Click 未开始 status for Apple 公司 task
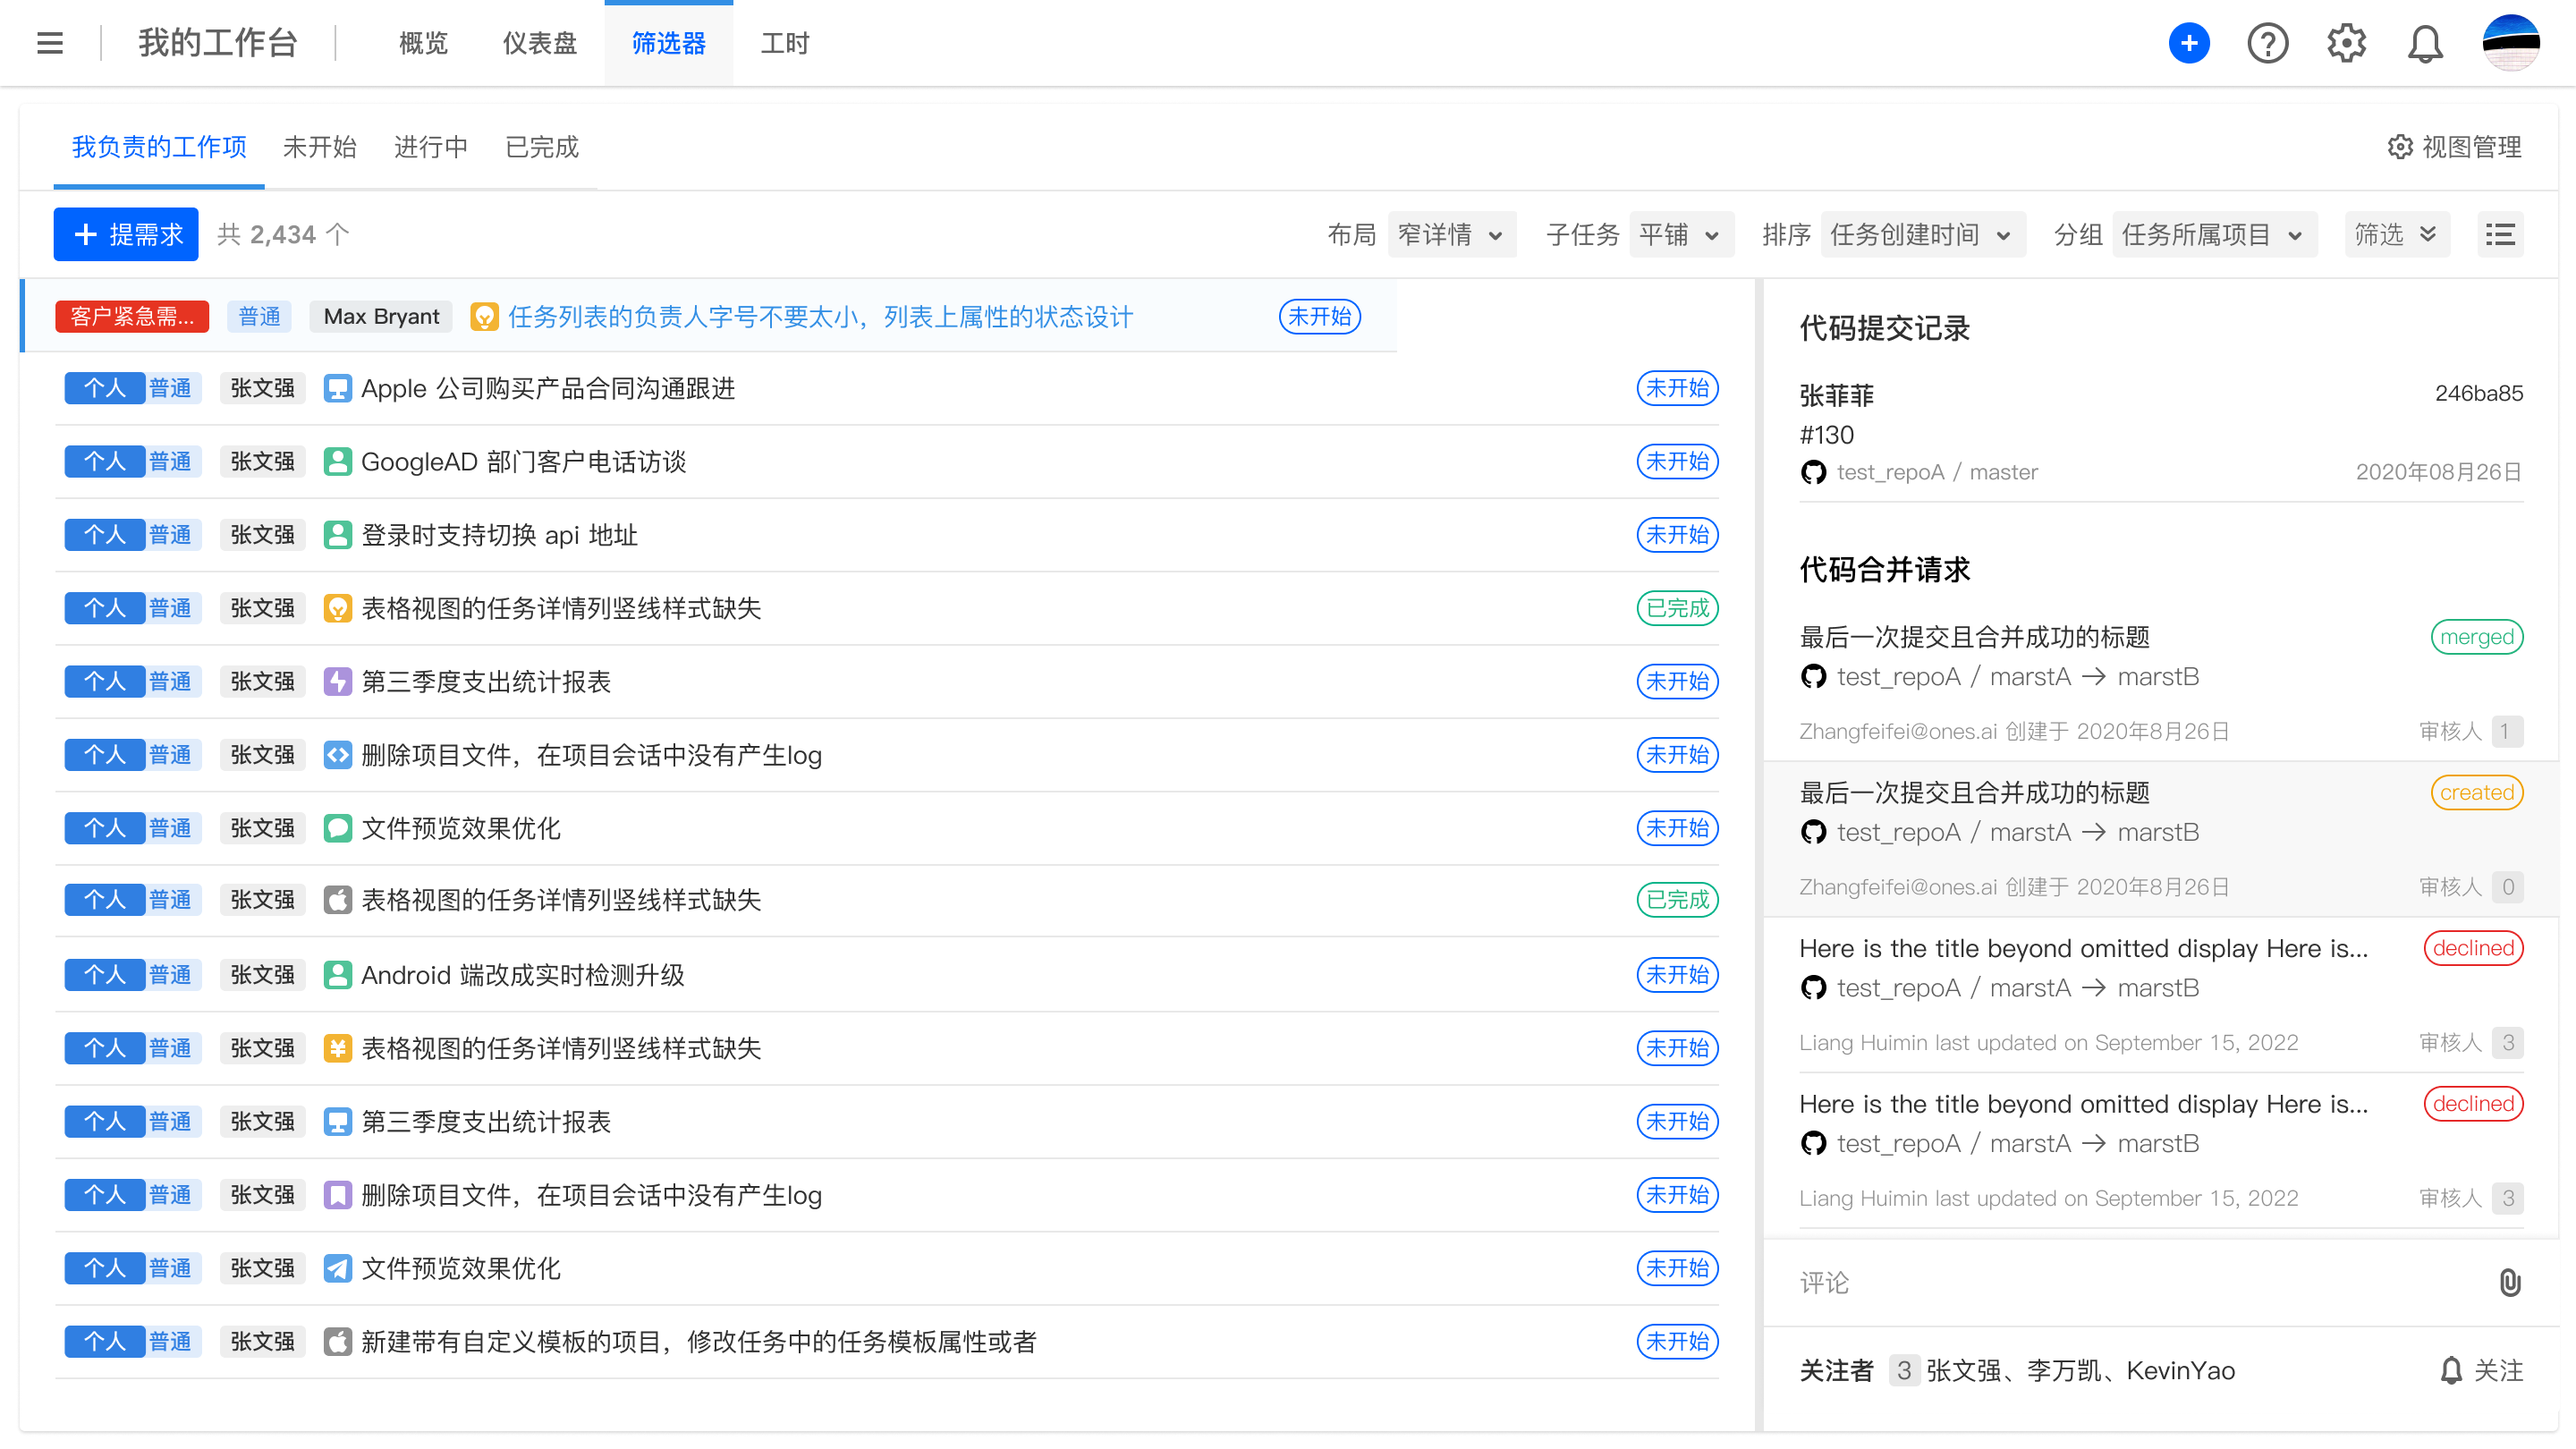This screenshot has height=1449, width=2576. (x=1678, y=388)
